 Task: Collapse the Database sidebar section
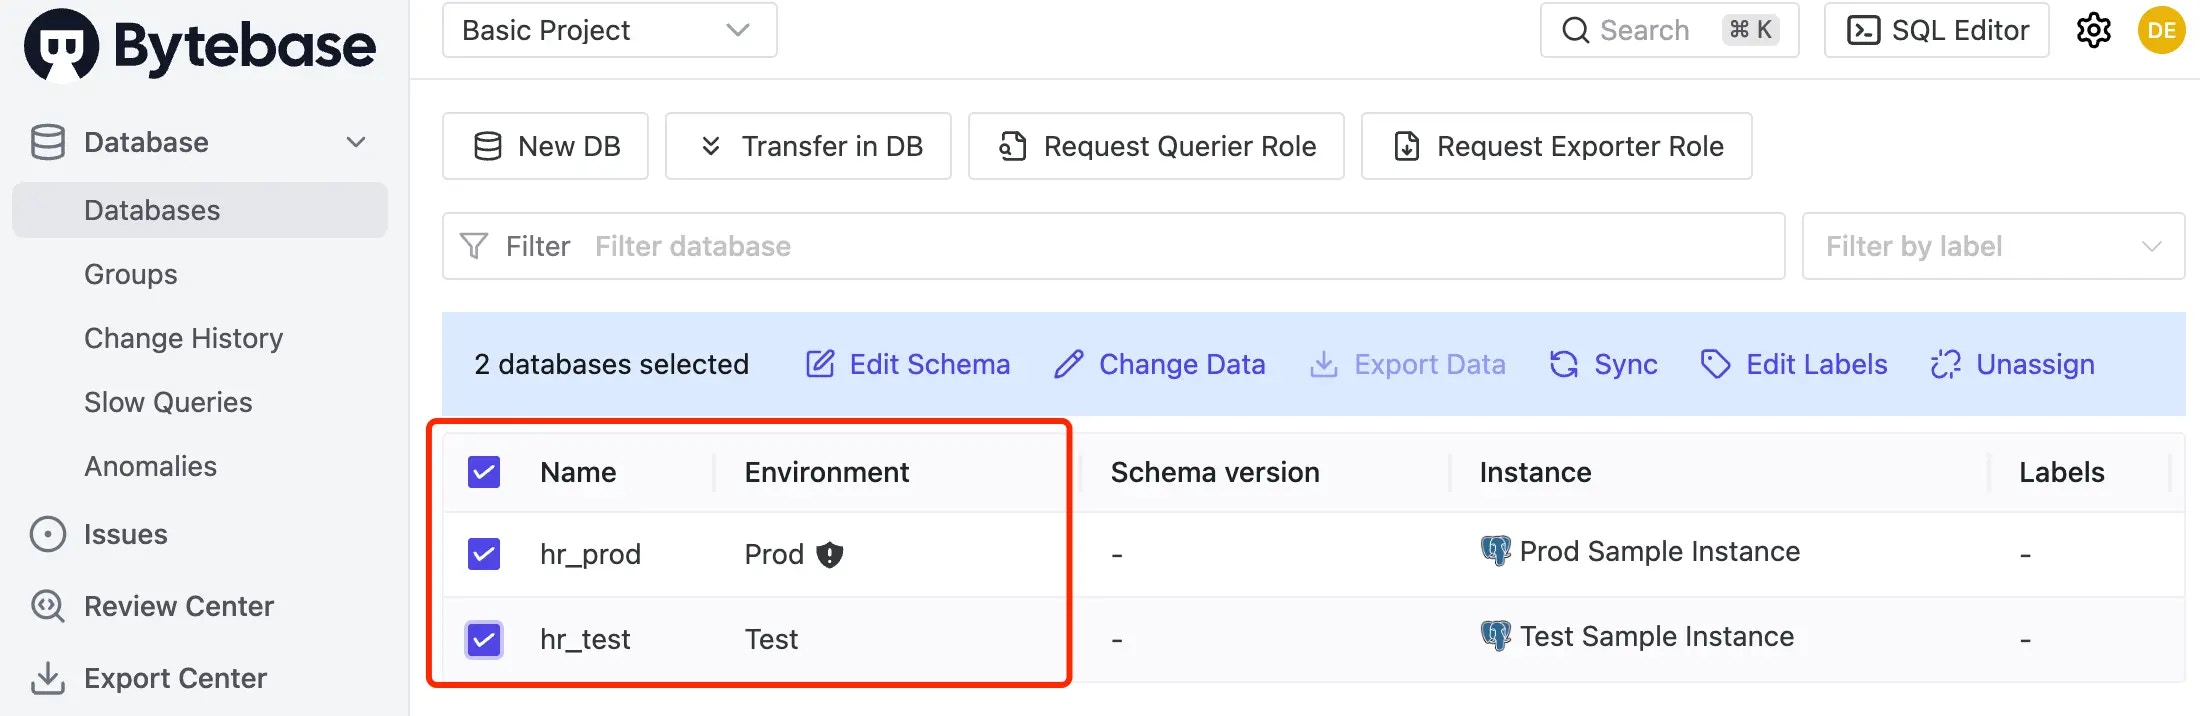[x=356, y=142]
